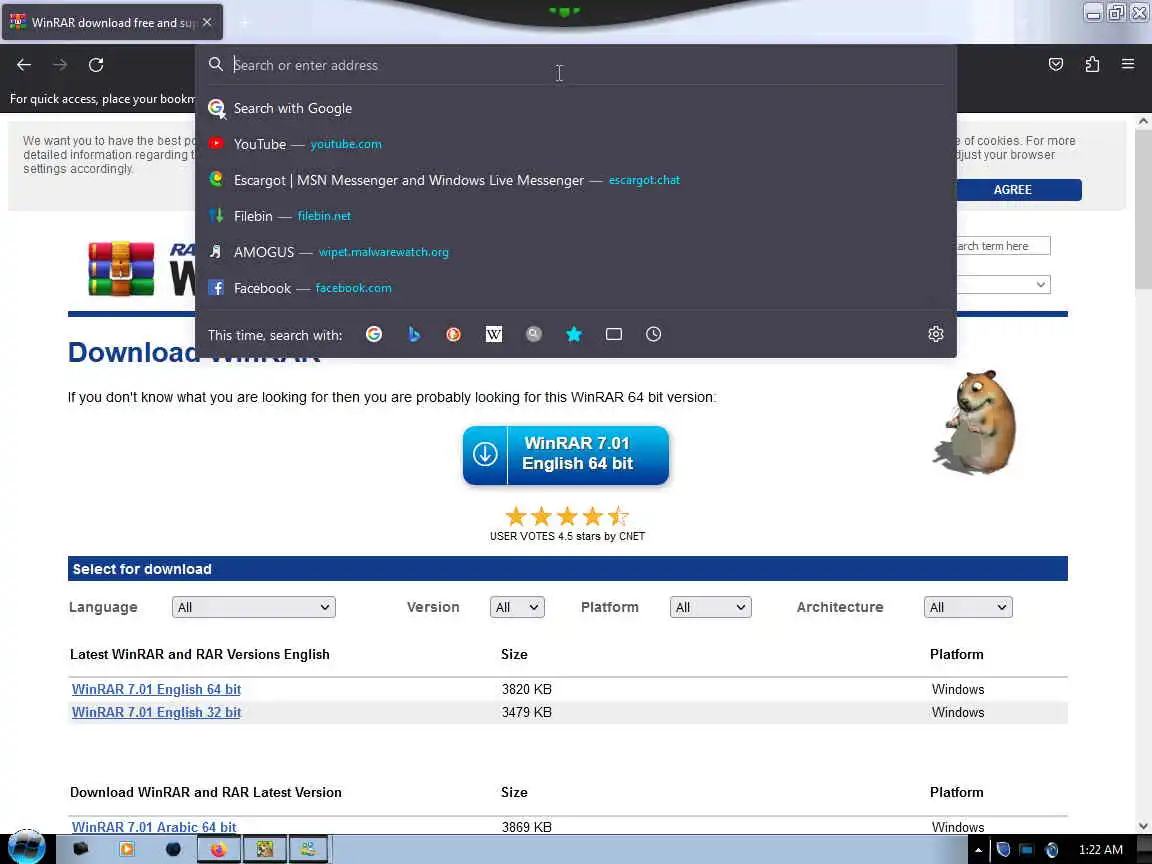Image resolution: width=1152 pixels, height=864 pixels.
Task: Select the Search with Google suggestion
Action: coord(575,108)
